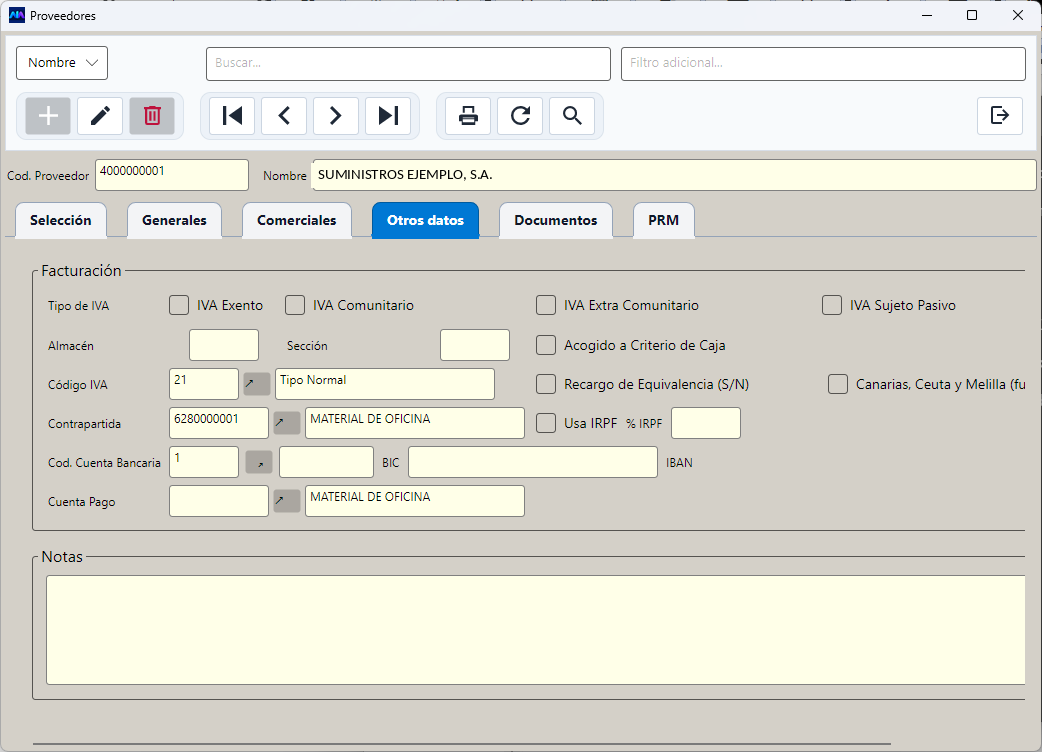Image resolution: width=1042 pixels, height=752 pixels.
Task: Exit the Proveedores form via exit icon
Action: tap(999, 116)
